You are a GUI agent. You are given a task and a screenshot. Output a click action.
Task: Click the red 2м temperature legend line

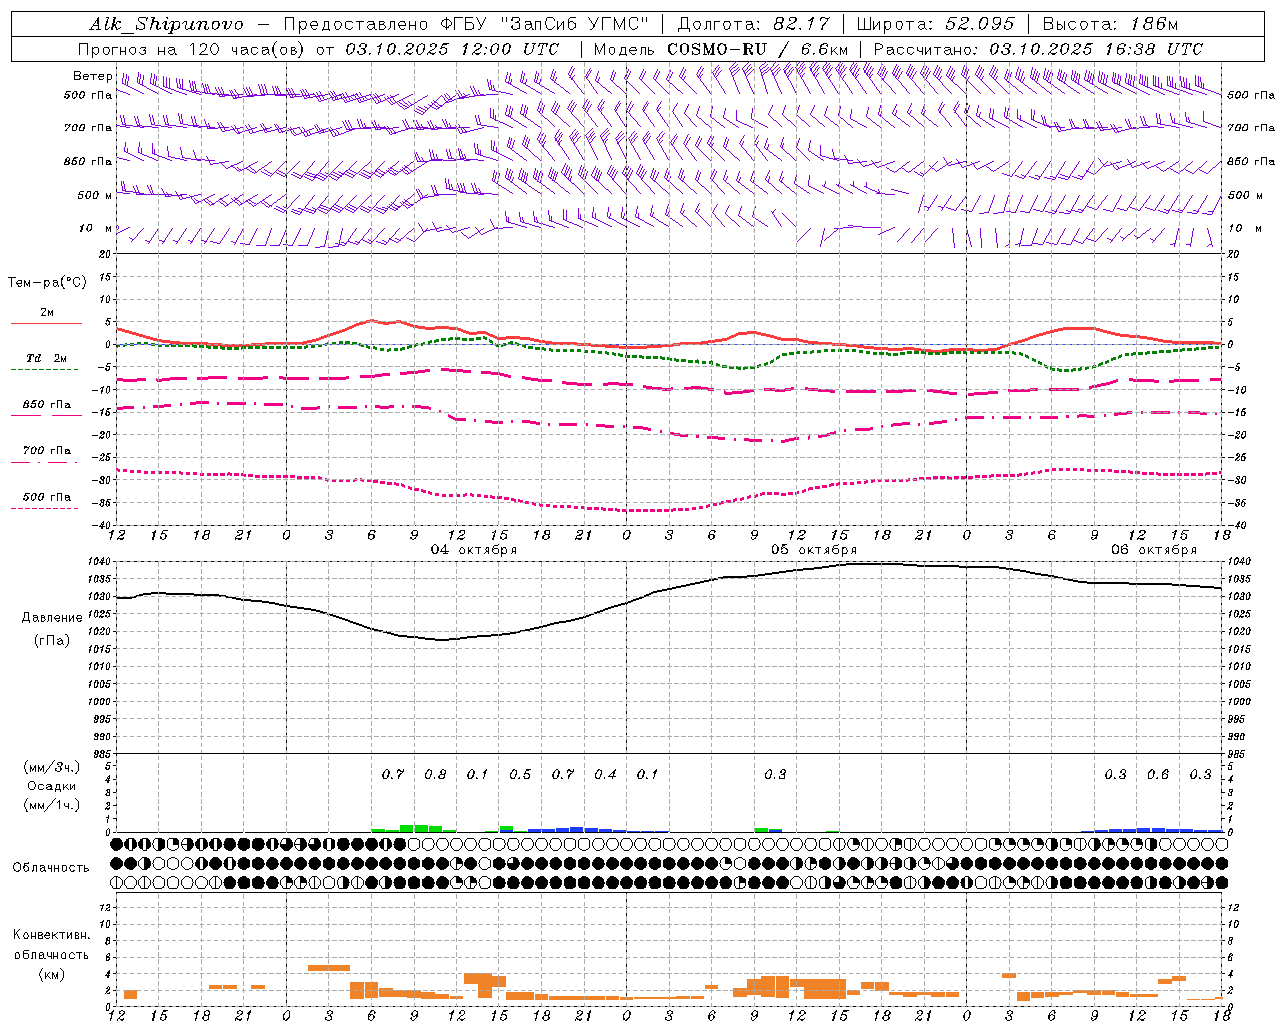(46, 323)
